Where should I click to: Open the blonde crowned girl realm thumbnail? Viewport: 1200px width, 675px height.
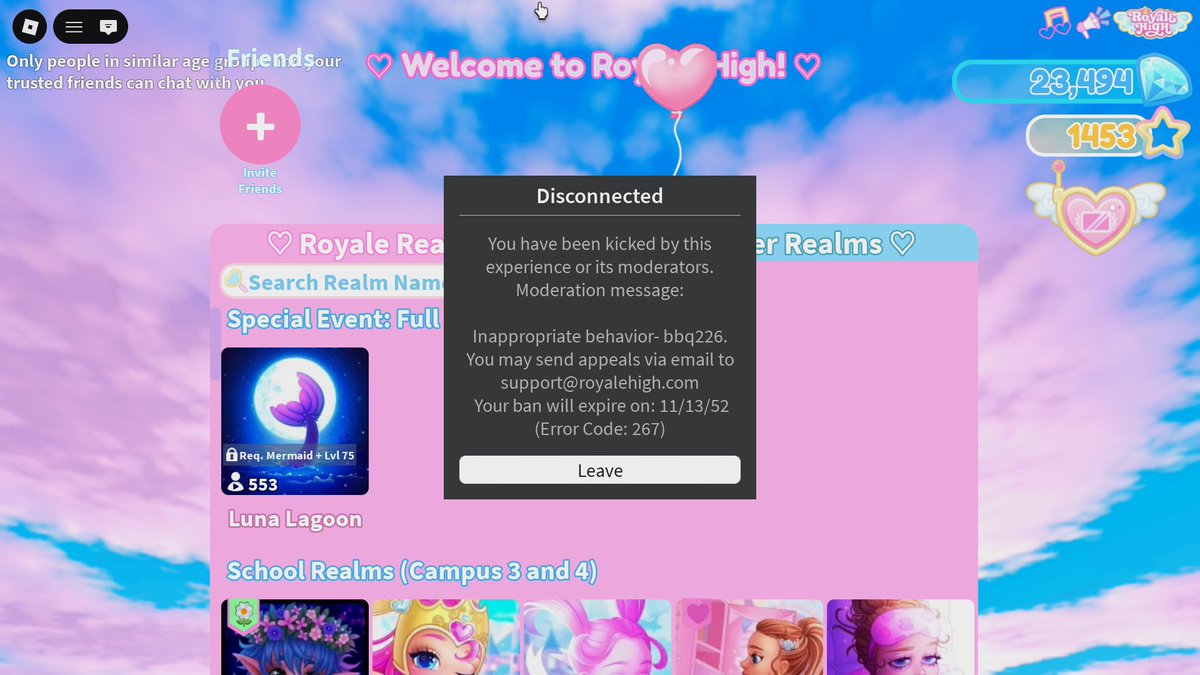(x=446, y=637)
